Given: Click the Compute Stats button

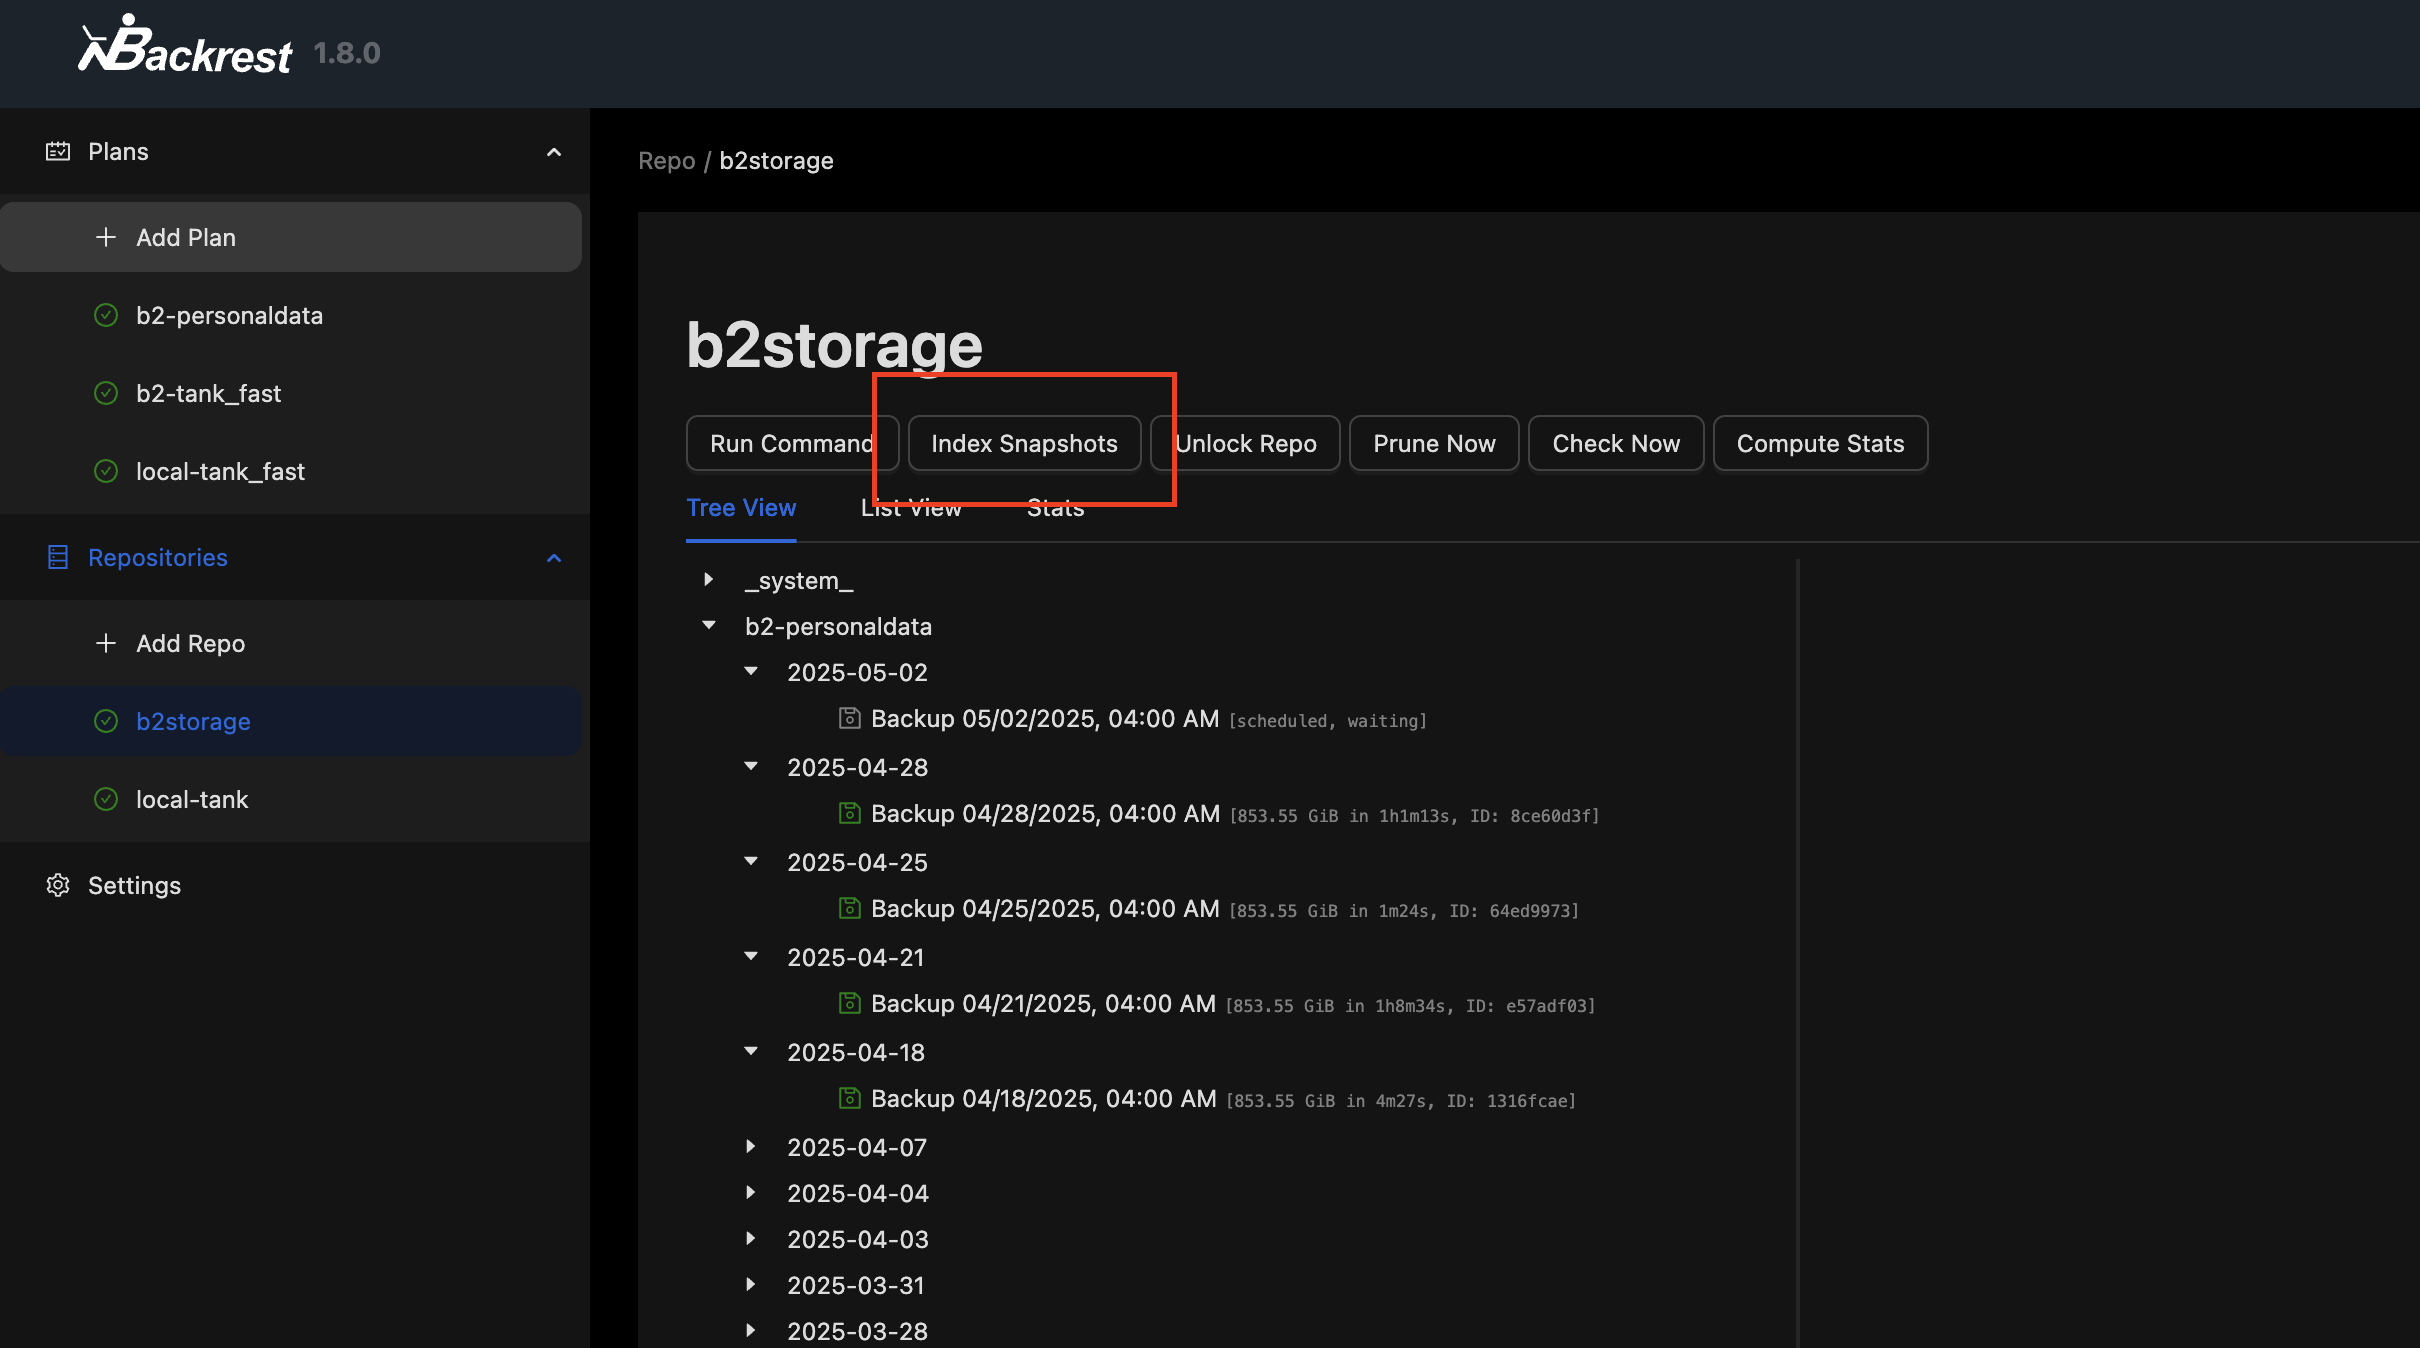Looking at the screenshot, I should point(1820,443).
